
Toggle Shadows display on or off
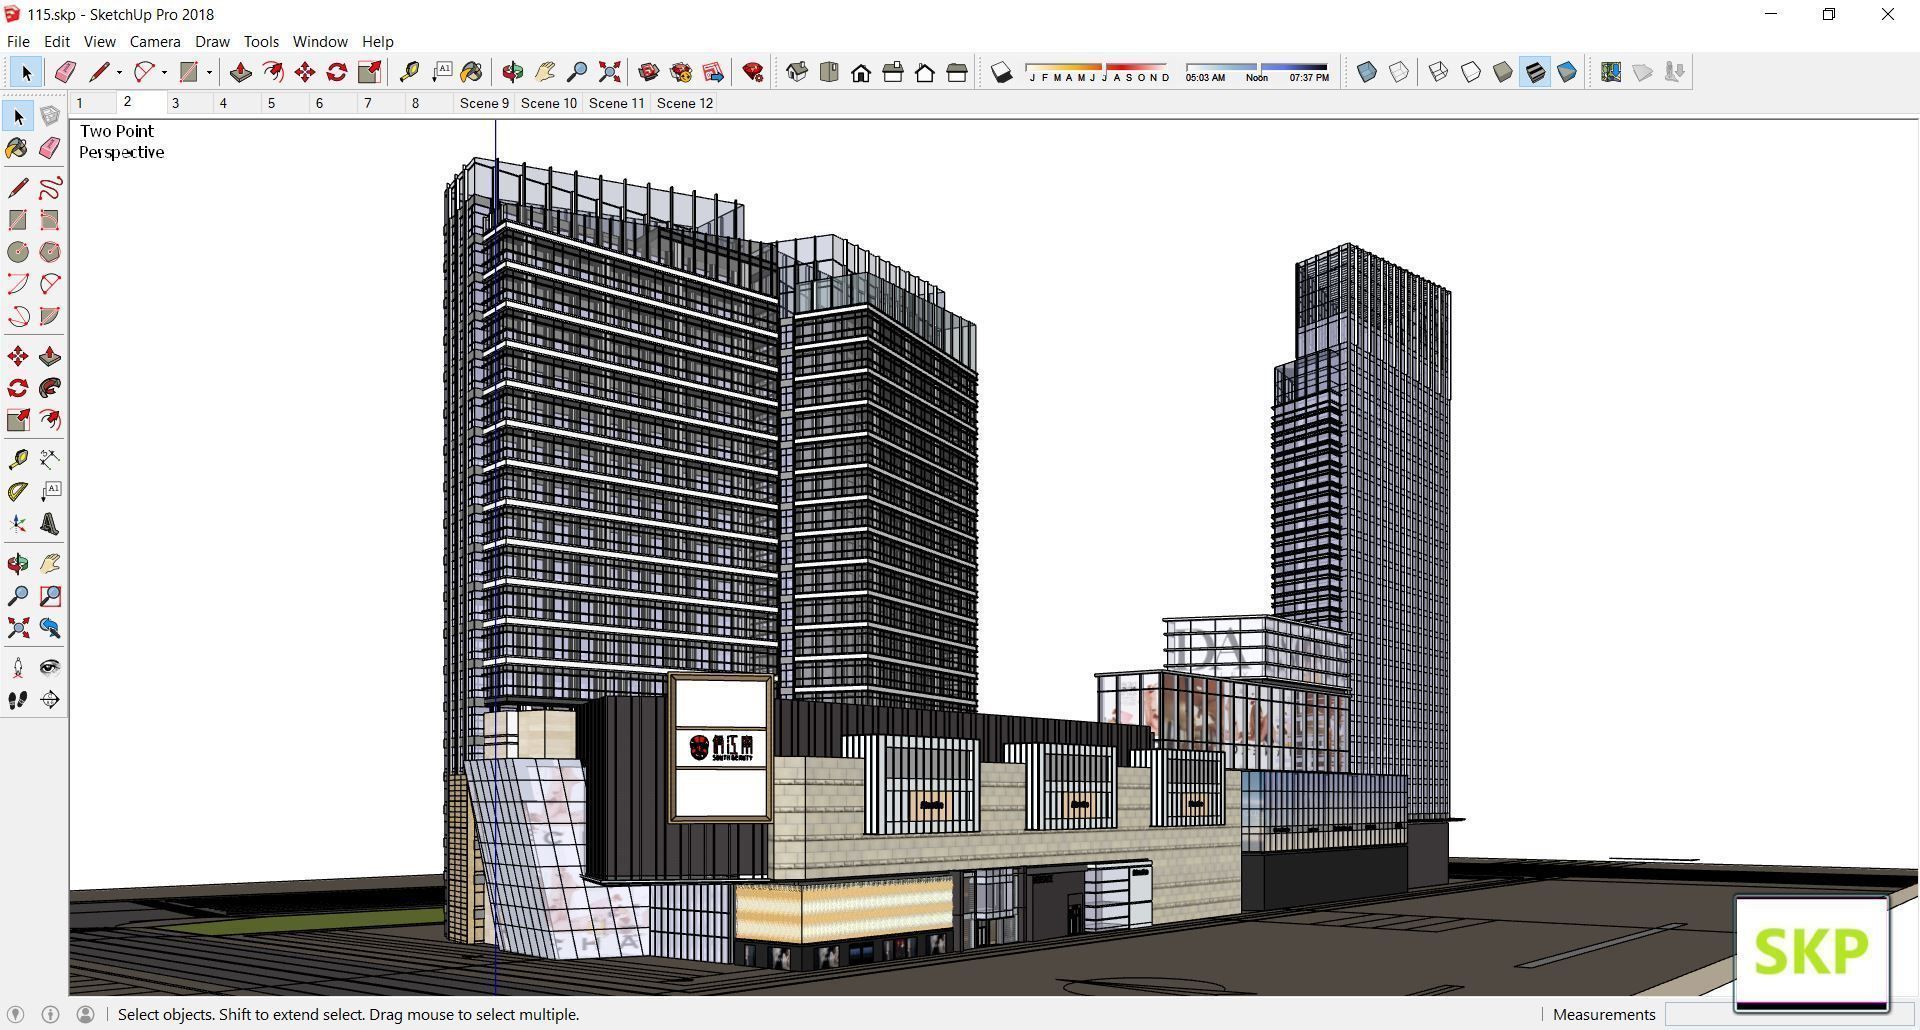1001,72
